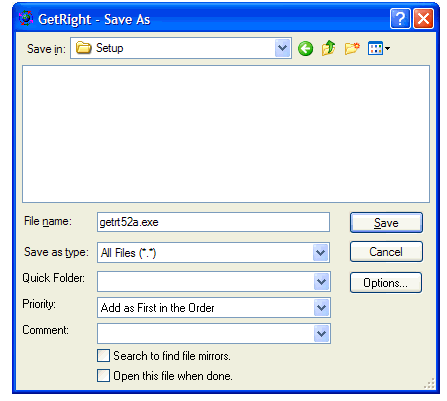The height and width of the screenshot is (401, 447).
Task: Open the View menu icon
Action: 379,49
